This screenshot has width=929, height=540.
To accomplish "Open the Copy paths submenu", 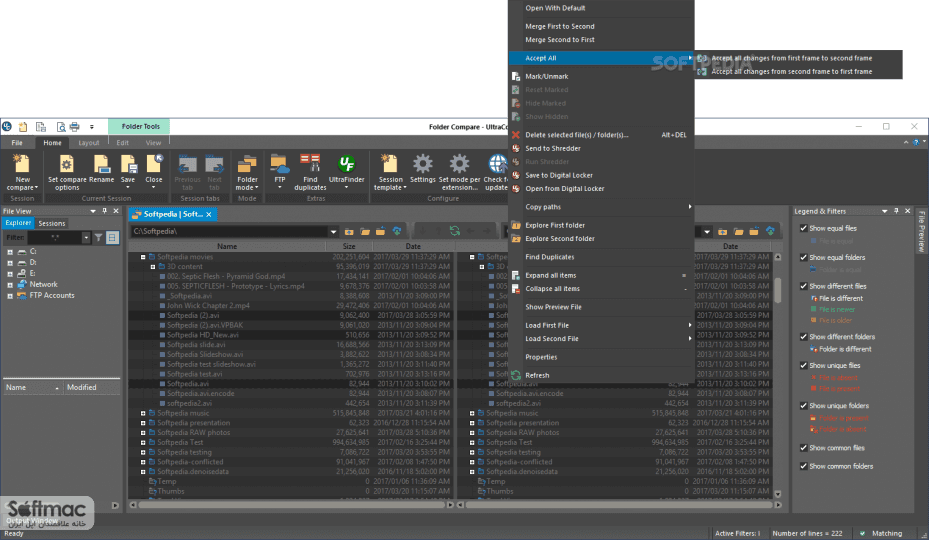I will (601, 207).
